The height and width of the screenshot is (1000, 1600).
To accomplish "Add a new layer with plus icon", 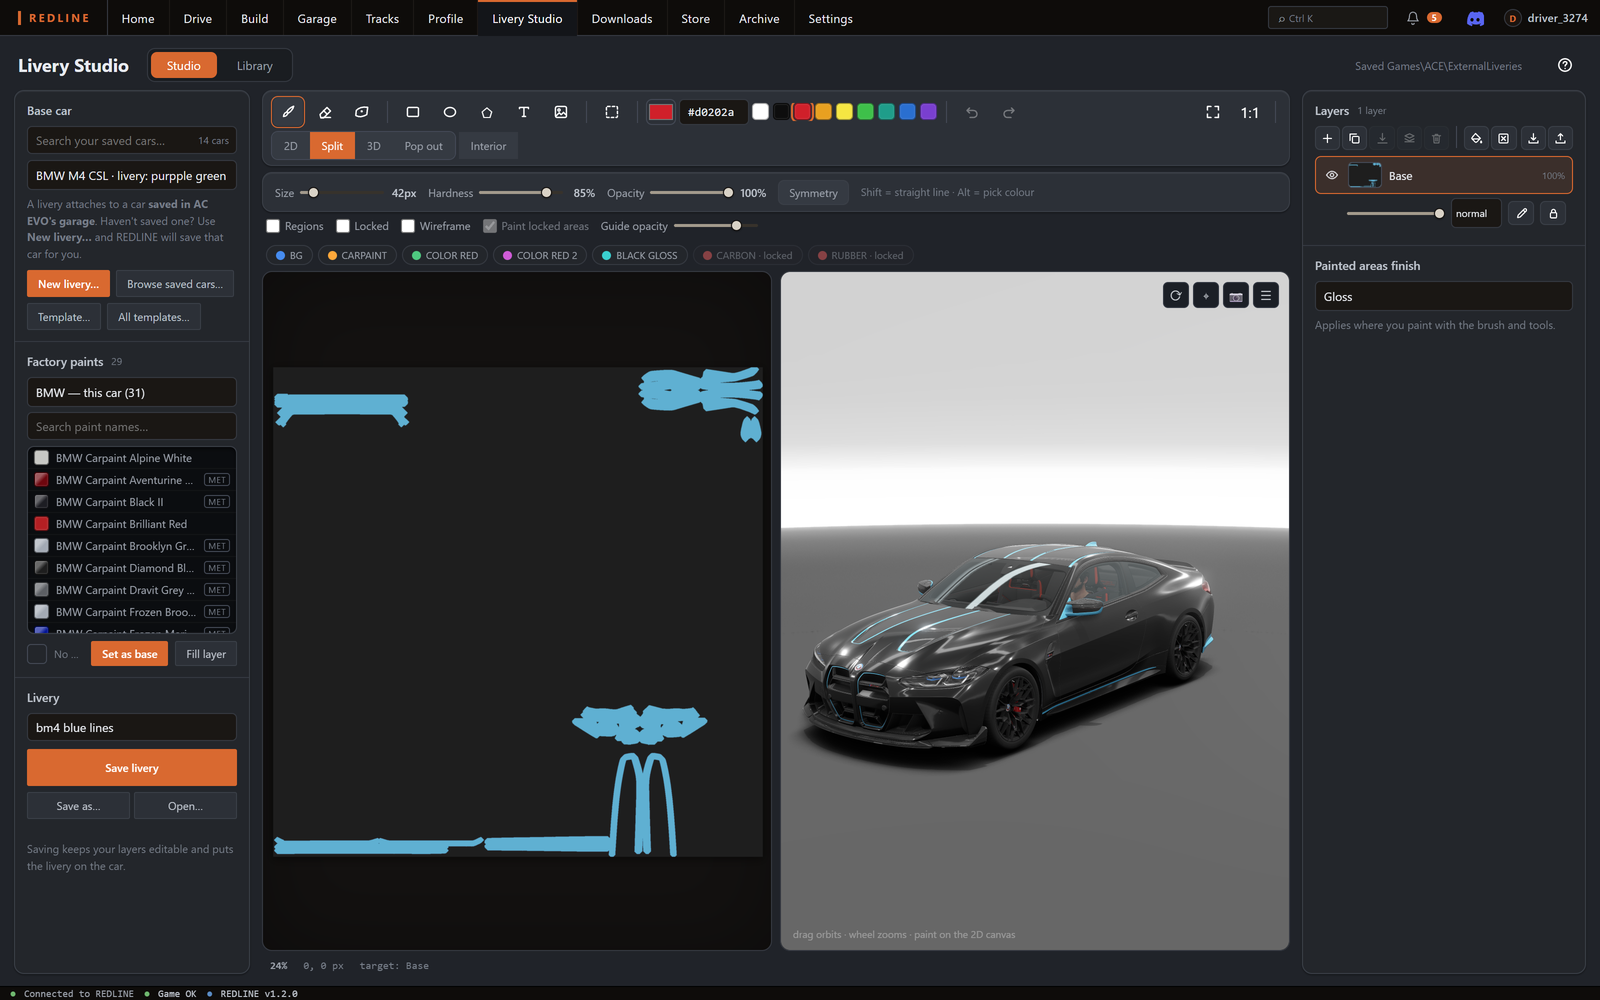I will [x=1327, y=138].
